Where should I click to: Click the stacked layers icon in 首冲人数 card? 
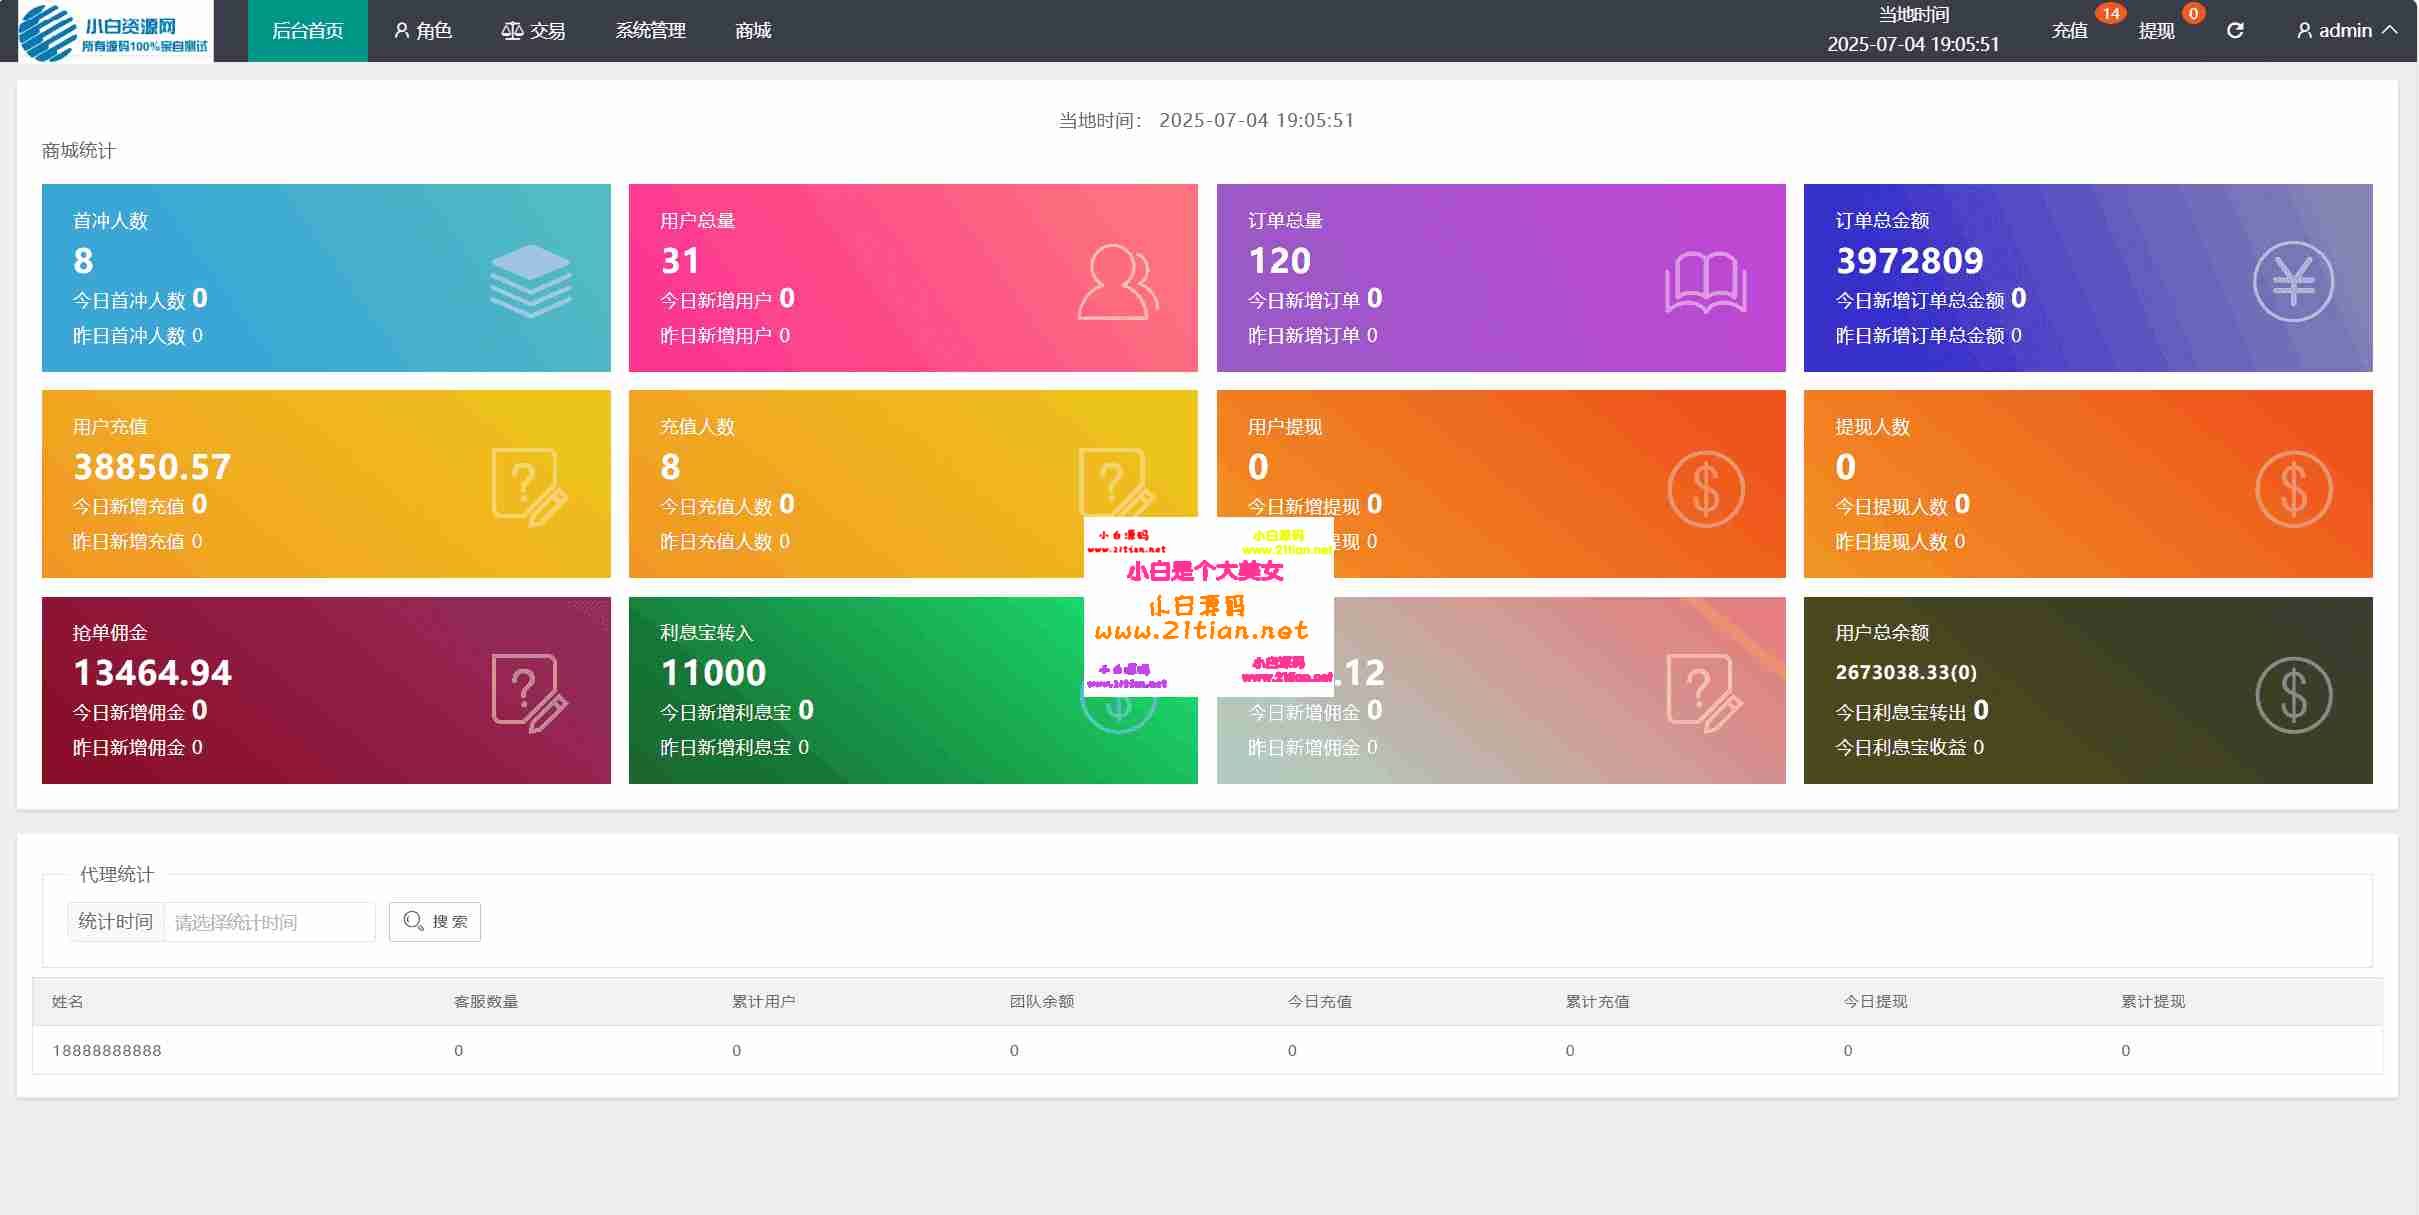point(530,281)
